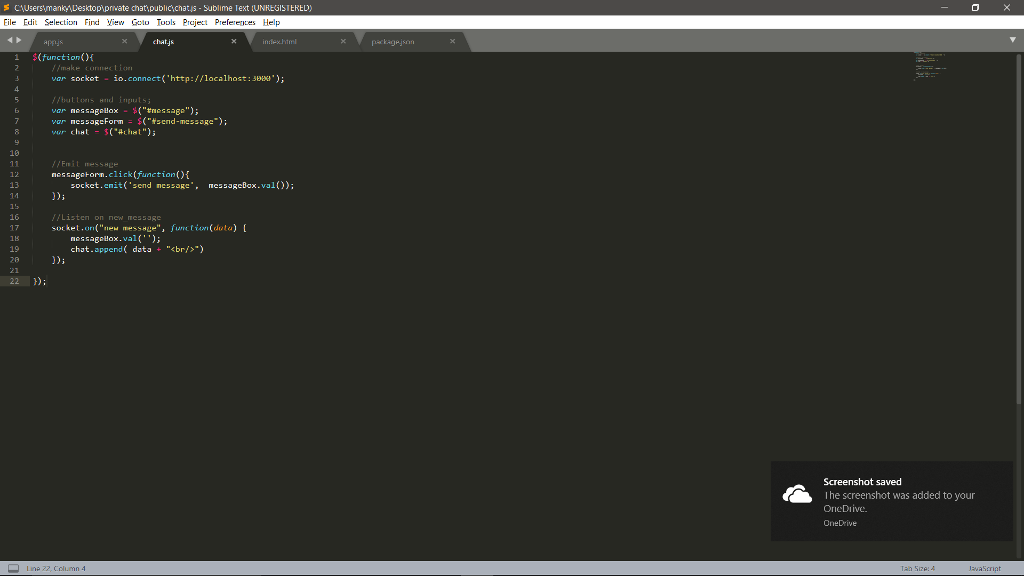Click the OneDrive cloud icon in notification
The image size is (1024, 576).
[x=796, y=493]
